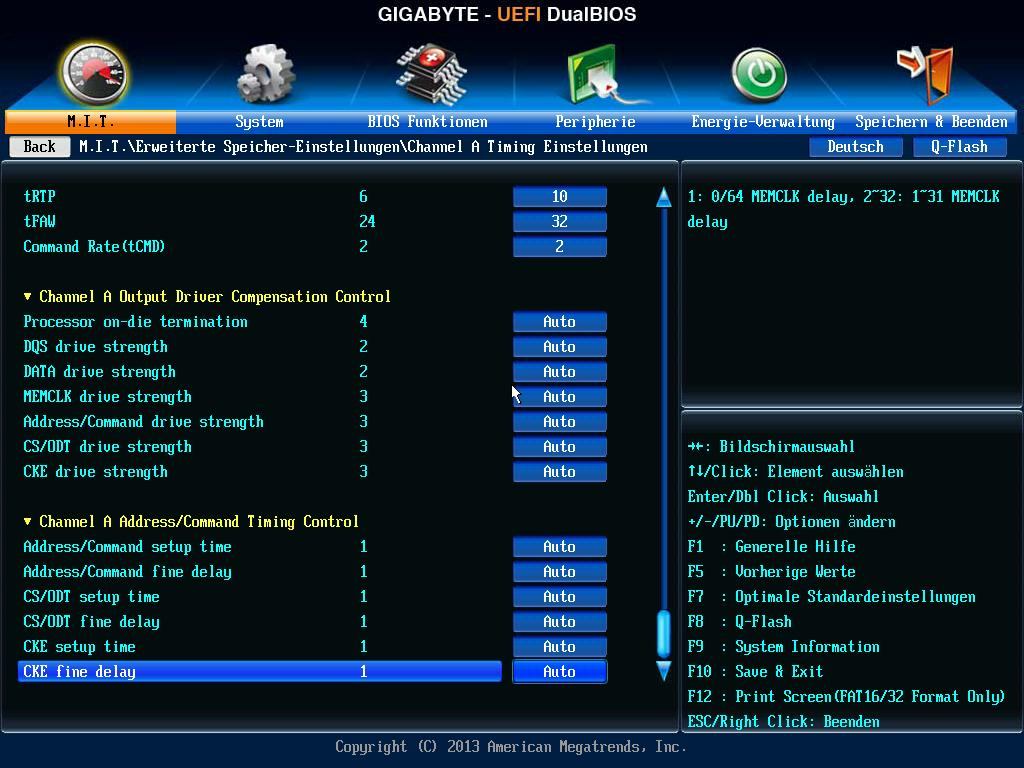Image resolution: width=1024 pixels, height=768 pixels.
Task: Open Address/Command fine delay Auto field
Action: pos(560,571)
